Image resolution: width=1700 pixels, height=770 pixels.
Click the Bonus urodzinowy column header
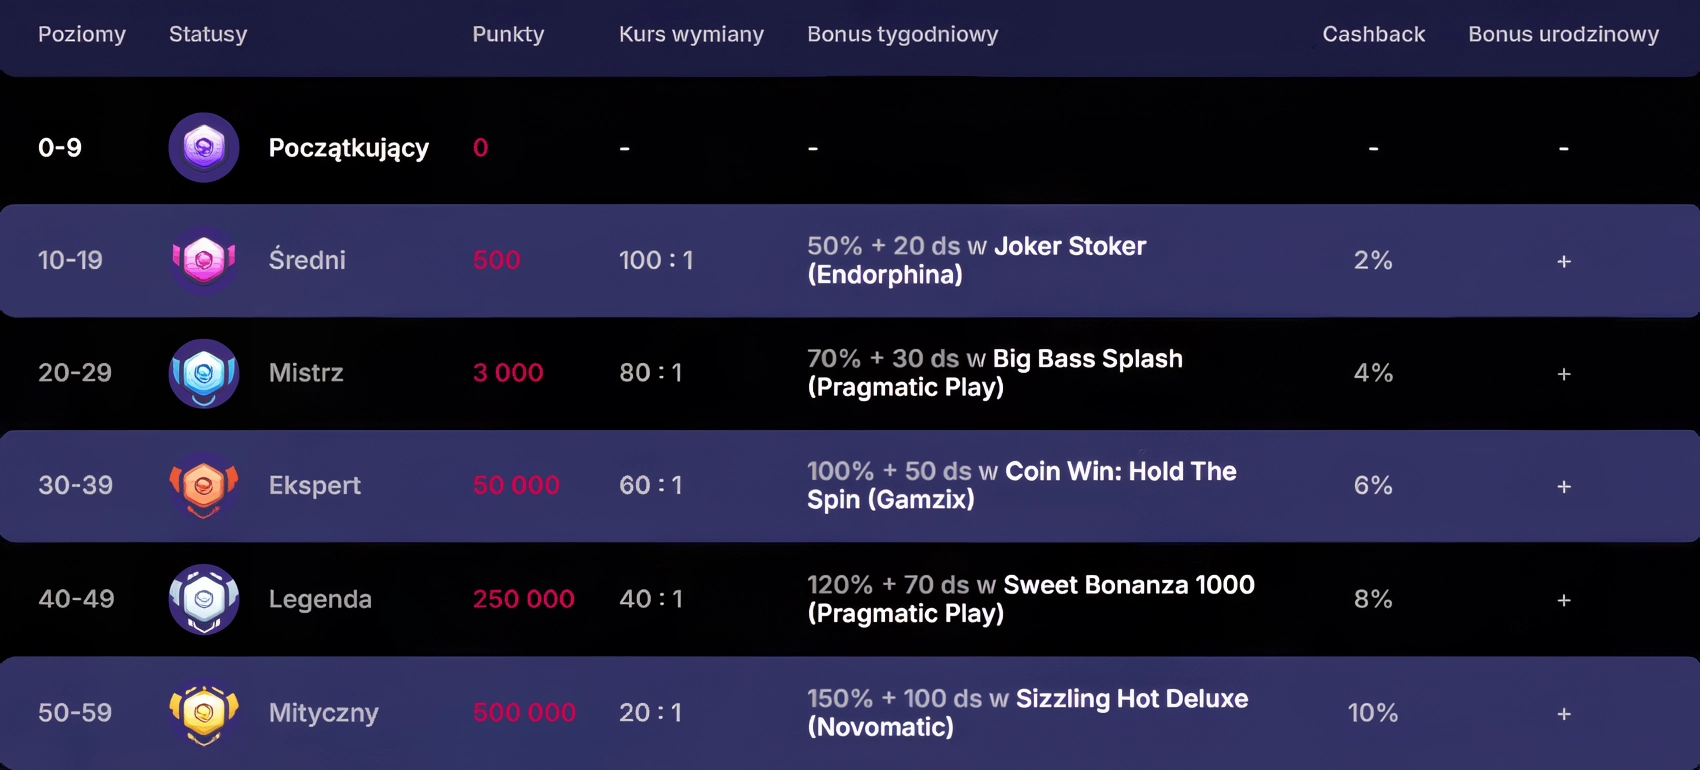[1563, 34]
